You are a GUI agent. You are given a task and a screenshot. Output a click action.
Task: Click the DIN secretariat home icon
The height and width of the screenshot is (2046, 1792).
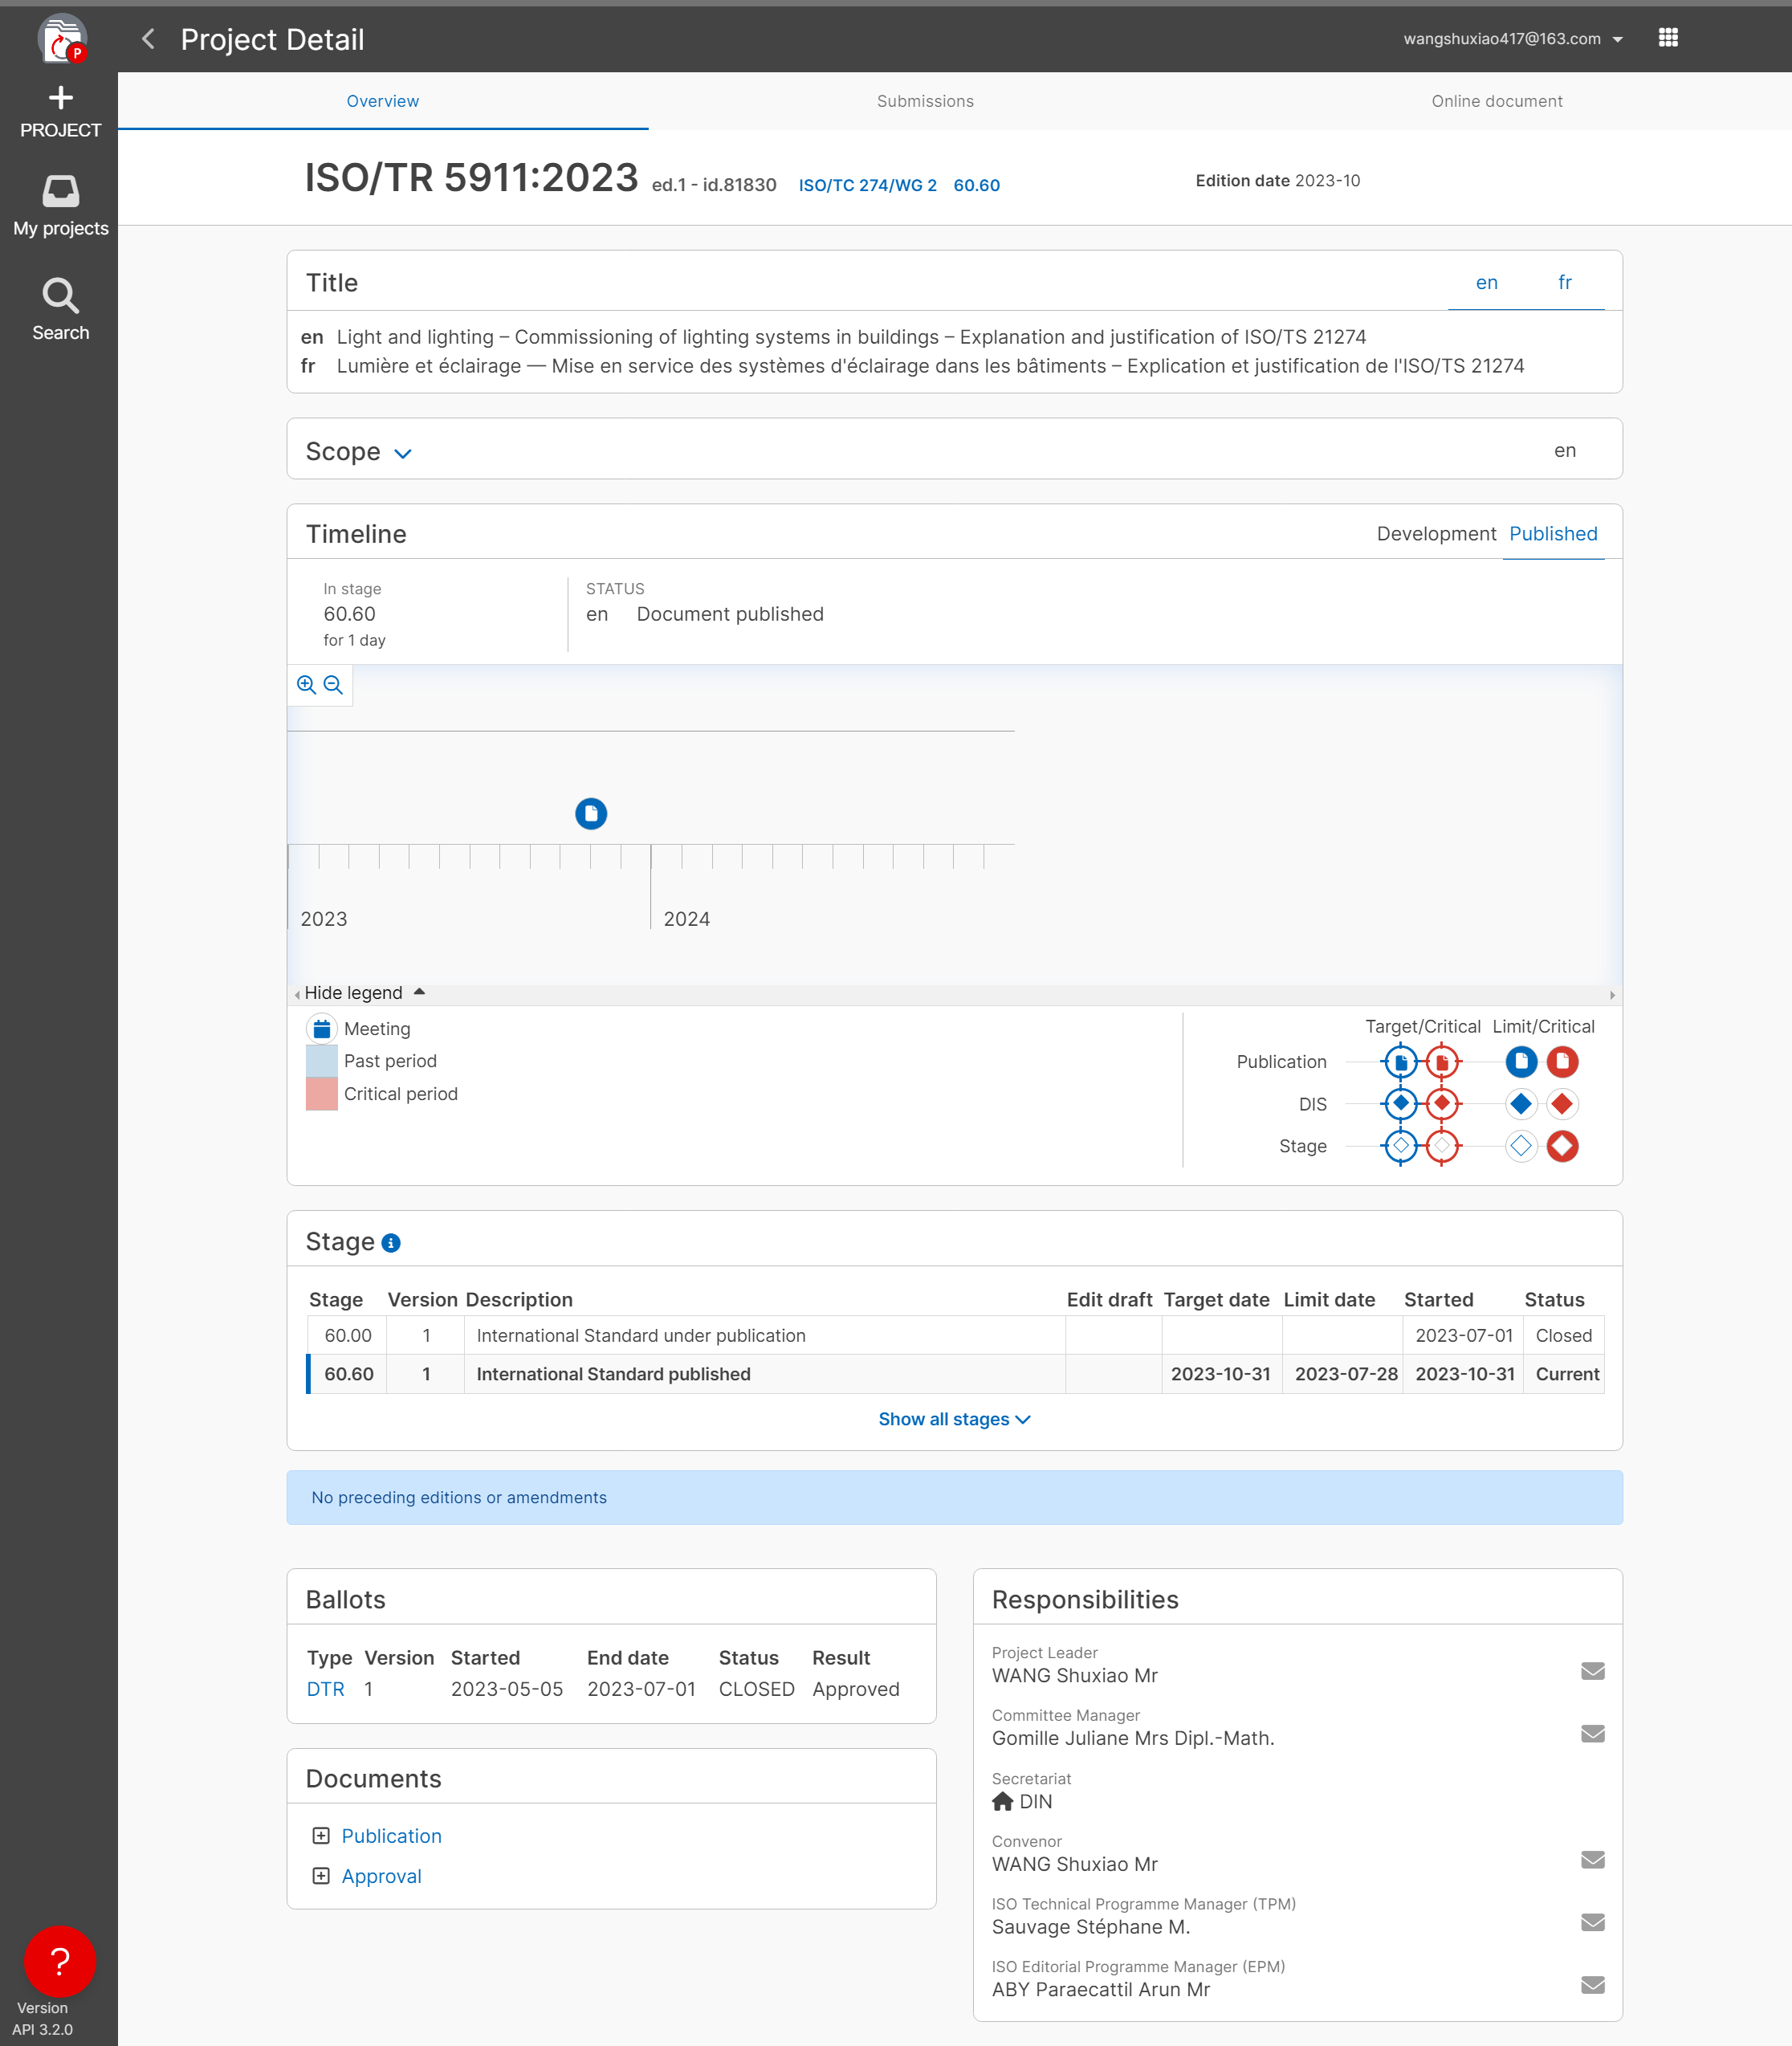click(x=1002, y=1801)
